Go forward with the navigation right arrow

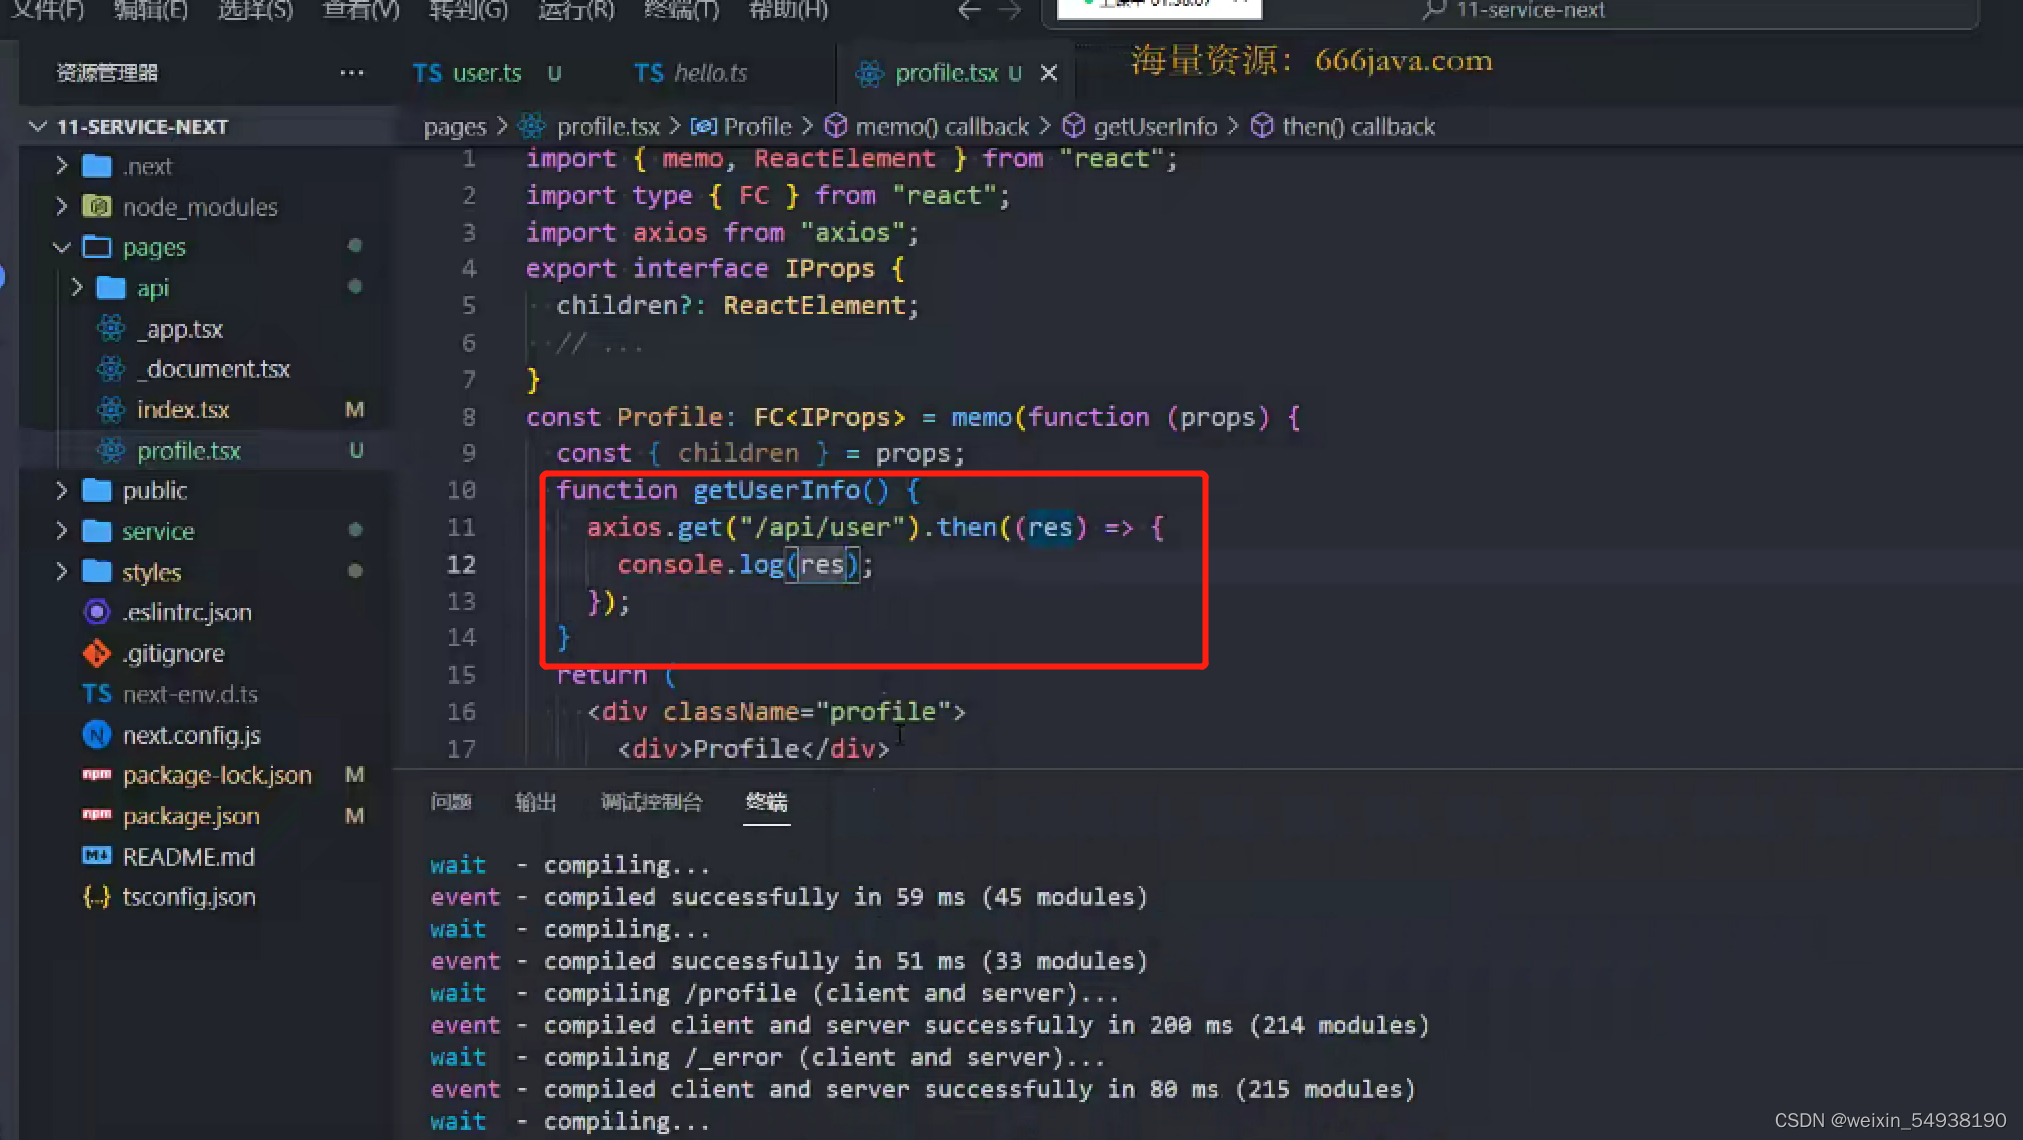pos(1010,10)
